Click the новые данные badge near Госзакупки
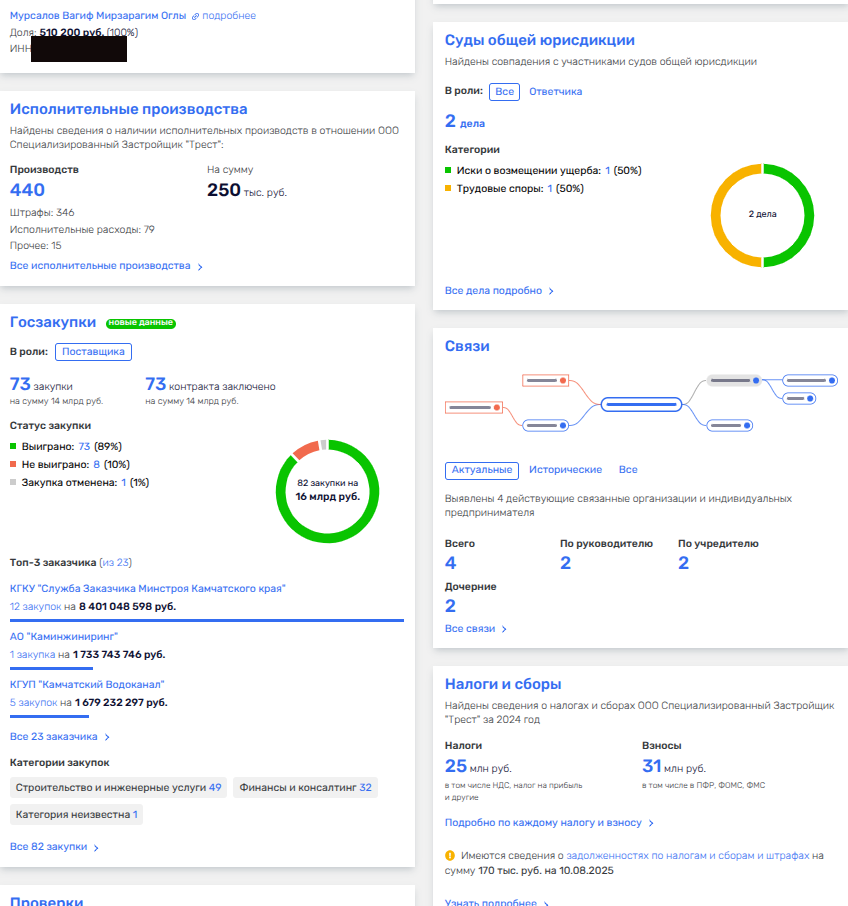This screenshot has height=906, width=848. click(141, 323)
